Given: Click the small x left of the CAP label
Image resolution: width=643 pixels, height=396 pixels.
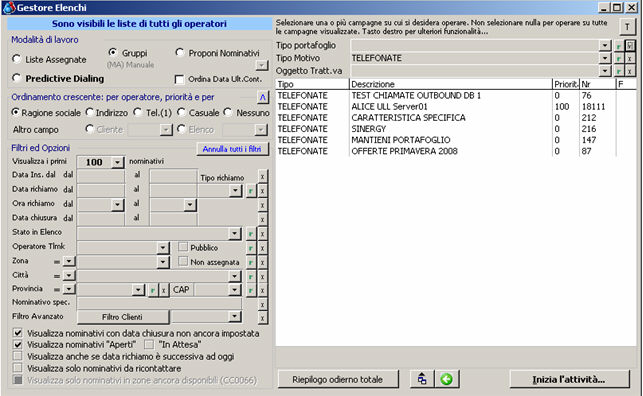Looking at the screenshot, I should 163,290.
